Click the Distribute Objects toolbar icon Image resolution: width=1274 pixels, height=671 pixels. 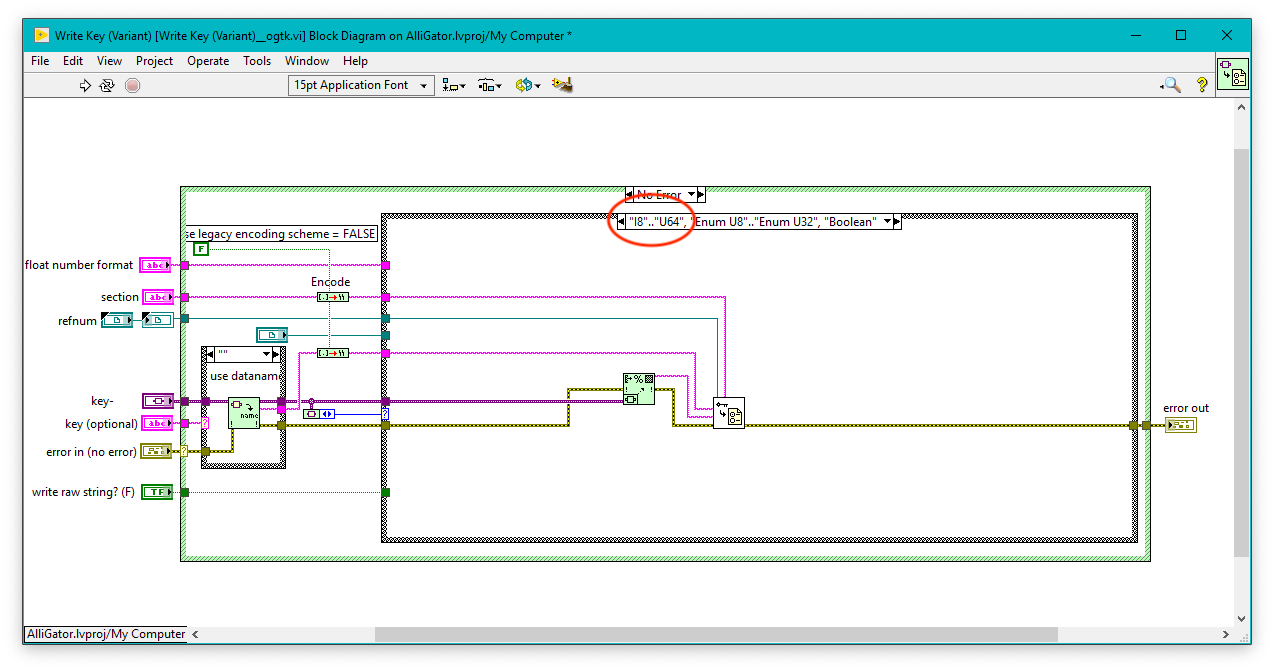(x=488, y=85)
